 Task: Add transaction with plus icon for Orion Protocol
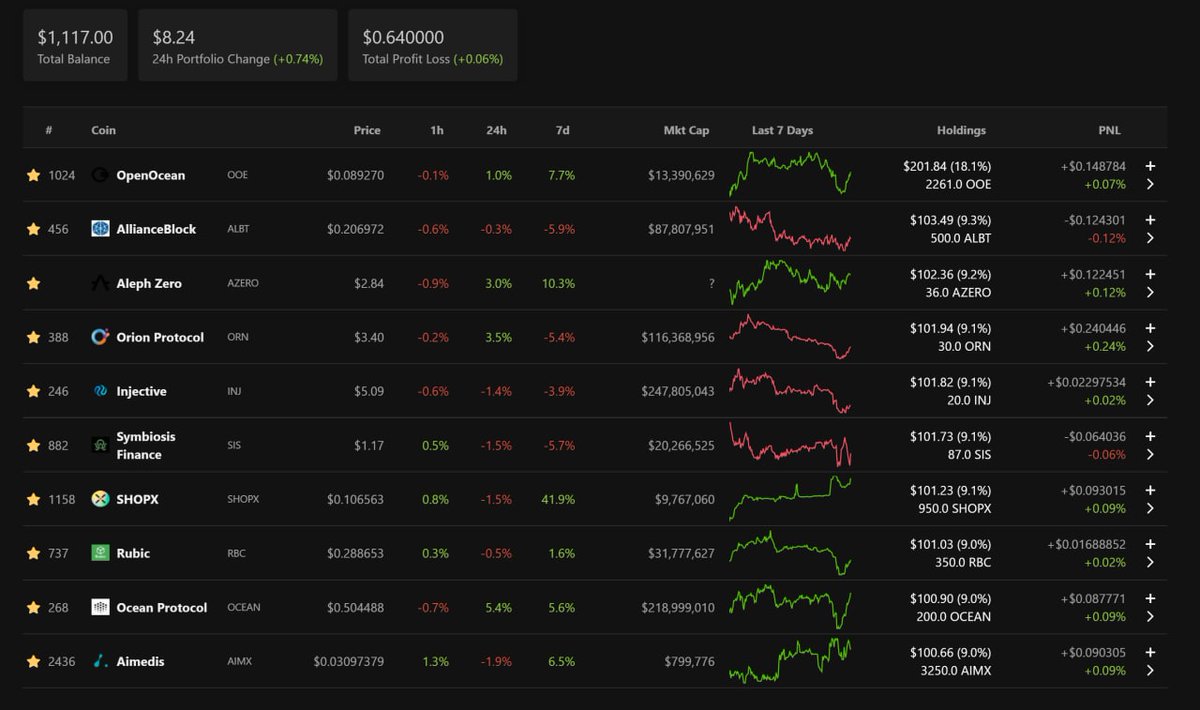click(1150, 328)
